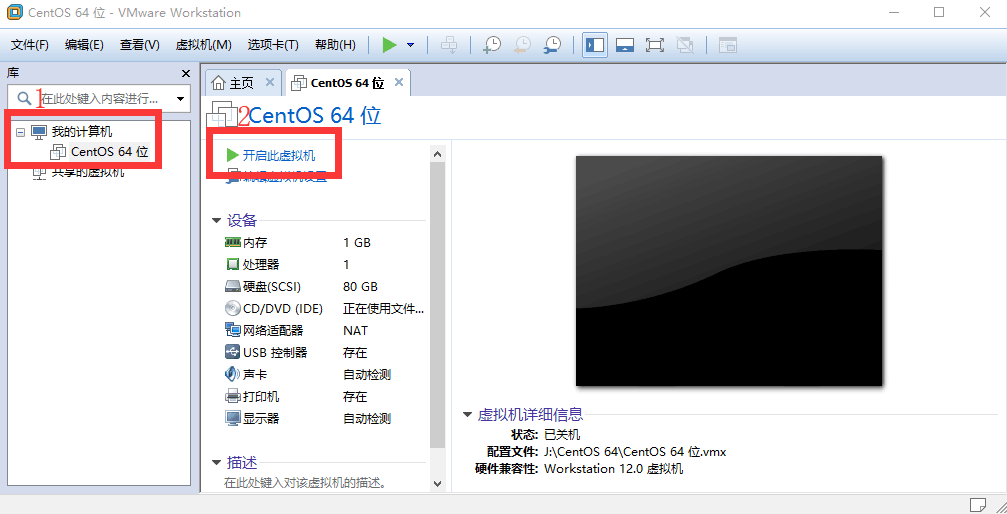Click the console view toolbar icon
1007x514 pixels.
[x=727, y=45]
